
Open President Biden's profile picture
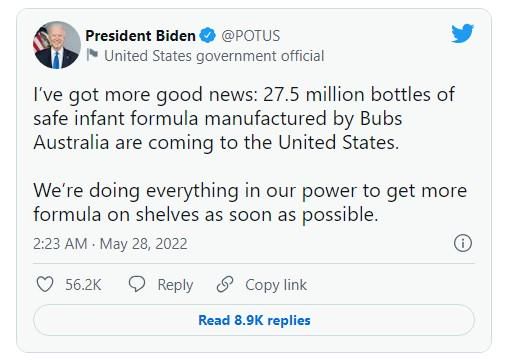(x=57, y=45)
